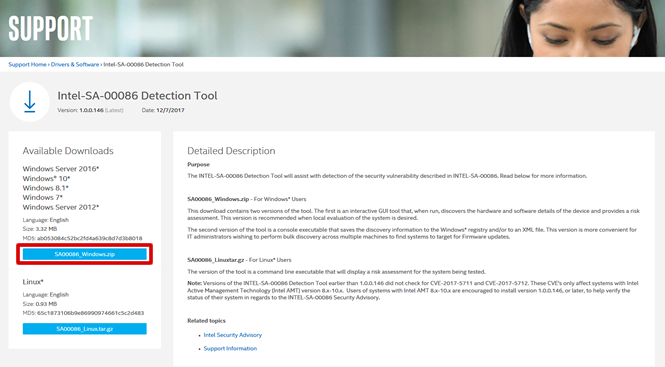Click the Purpose subheading

pyautogui.click(x=198, y=165)
